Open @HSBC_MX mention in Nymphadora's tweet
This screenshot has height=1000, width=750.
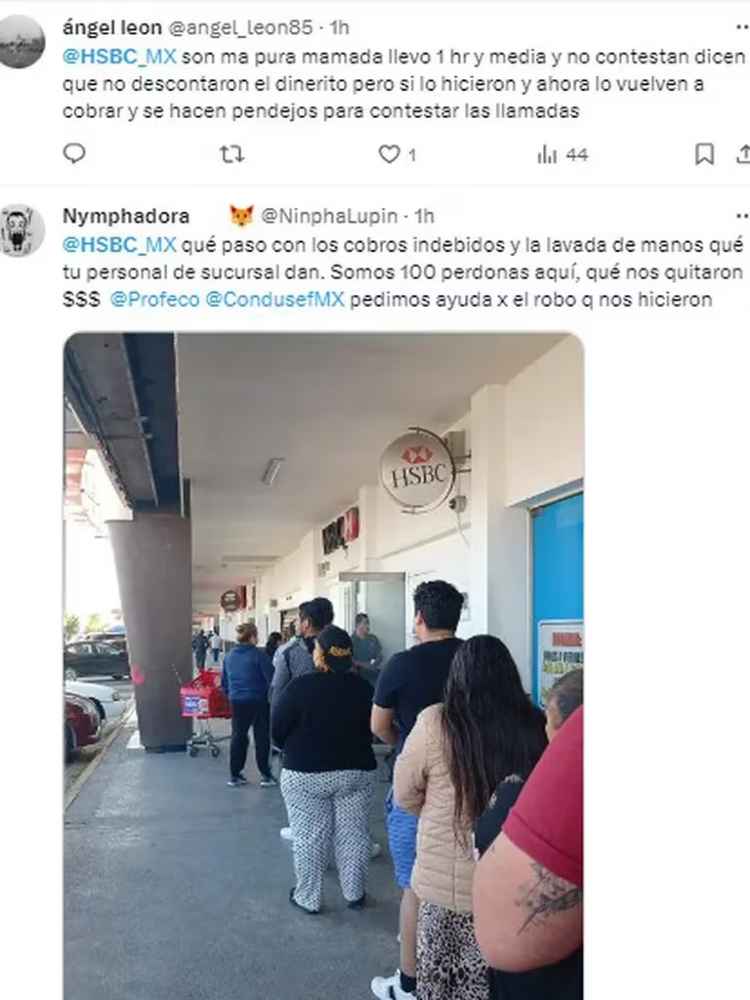[x=119, y=245]
